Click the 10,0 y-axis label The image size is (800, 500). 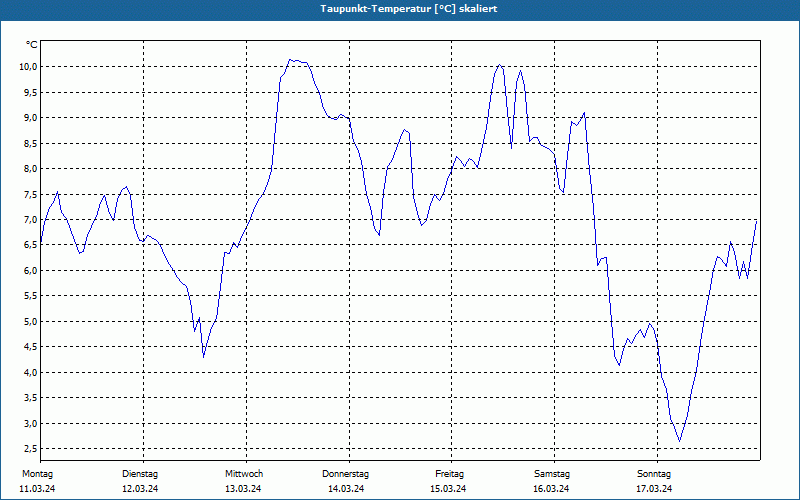pyautogui.click(x=29, y=67)
